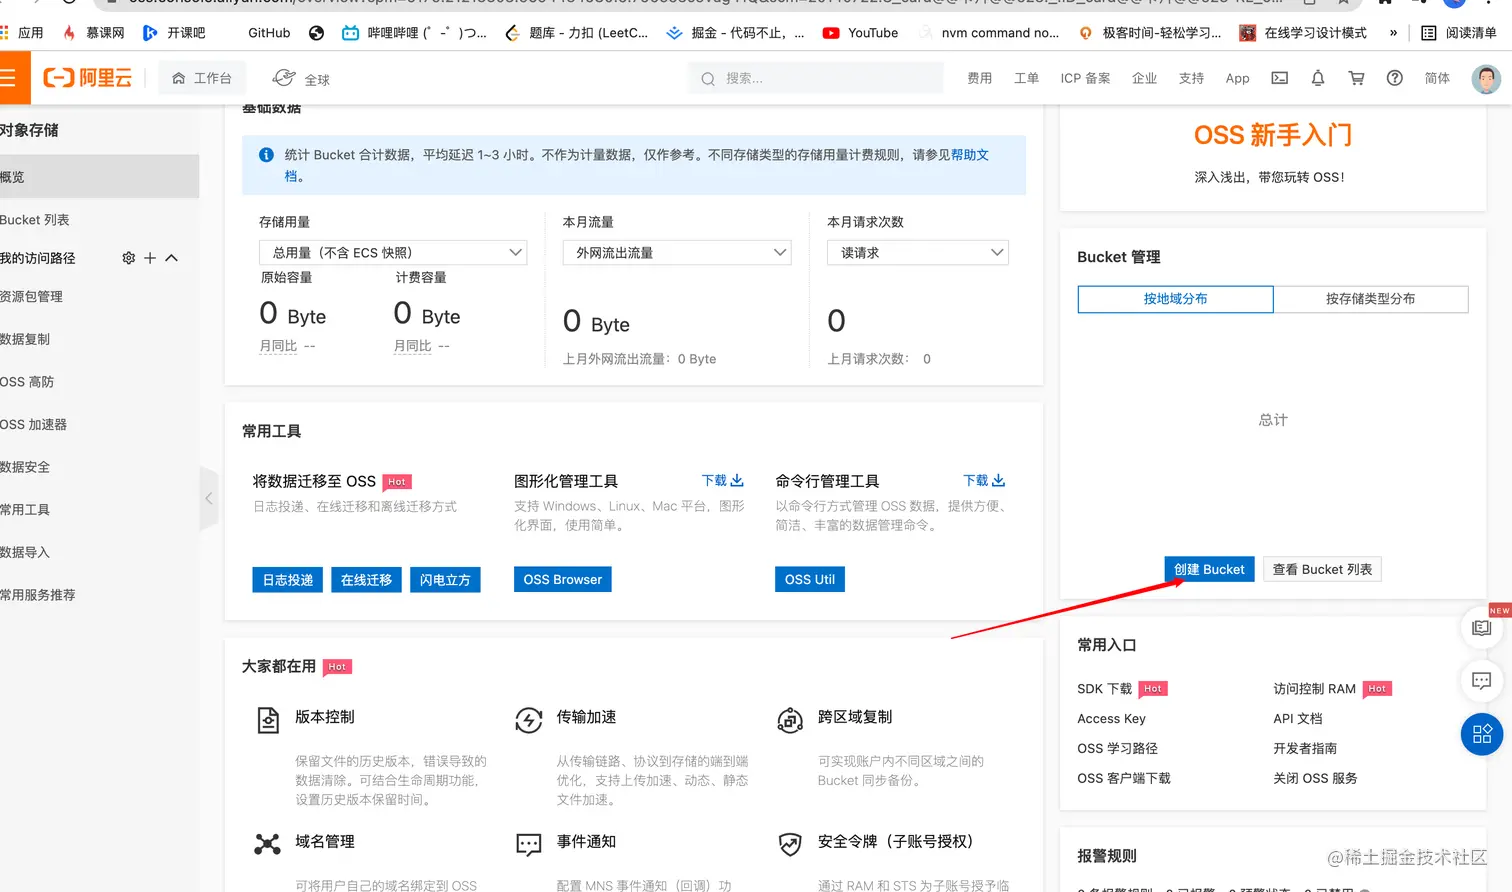Click the 查看 Bucket 列表 button
Screen dimensions: 1512x892
click(1322, 569)
